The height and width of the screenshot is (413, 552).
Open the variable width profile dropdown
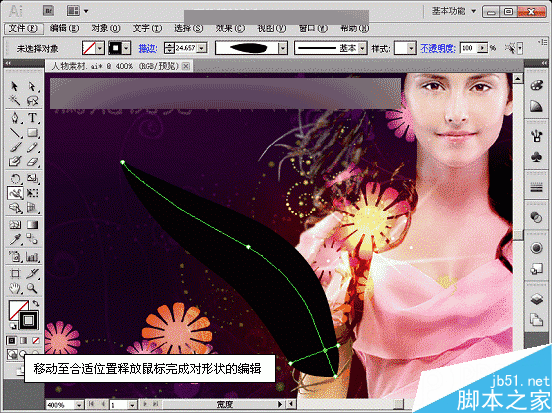coord(282,48)
